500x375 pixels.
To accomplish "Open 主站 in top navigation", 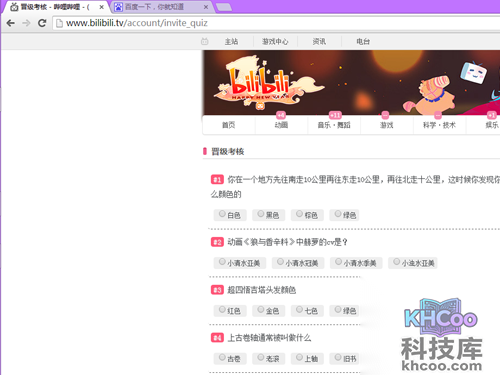I will click(x=231, y=41).
